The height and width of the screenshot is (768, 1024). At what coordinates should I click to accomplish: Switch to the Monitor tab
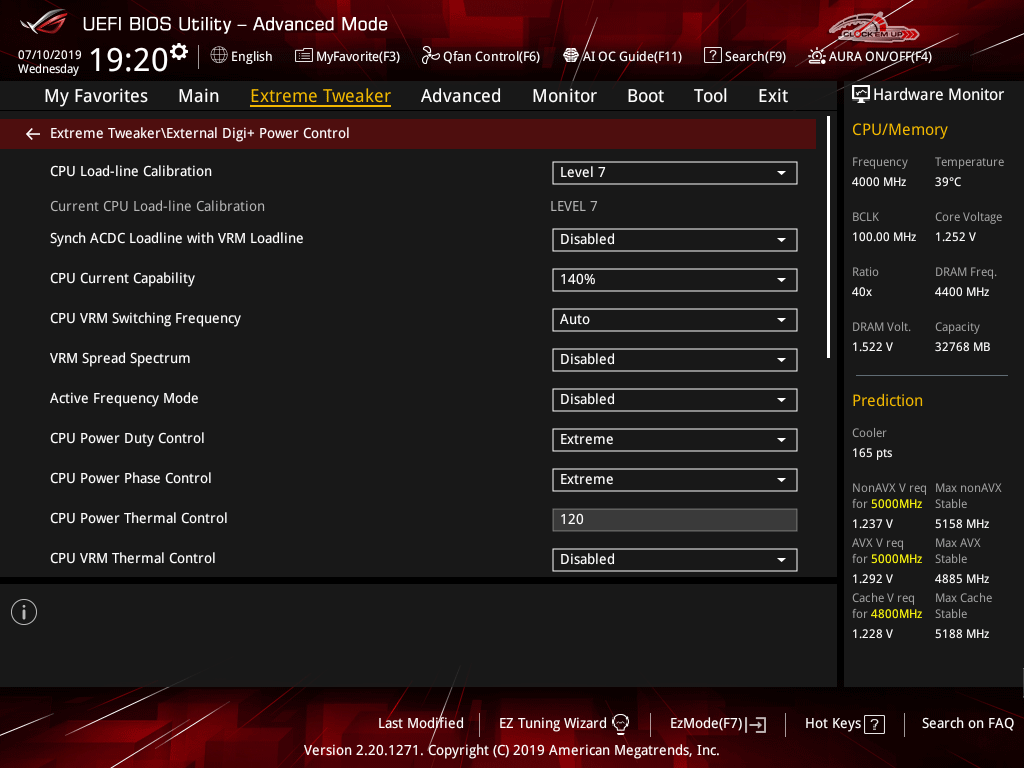(x=564, y=96)
